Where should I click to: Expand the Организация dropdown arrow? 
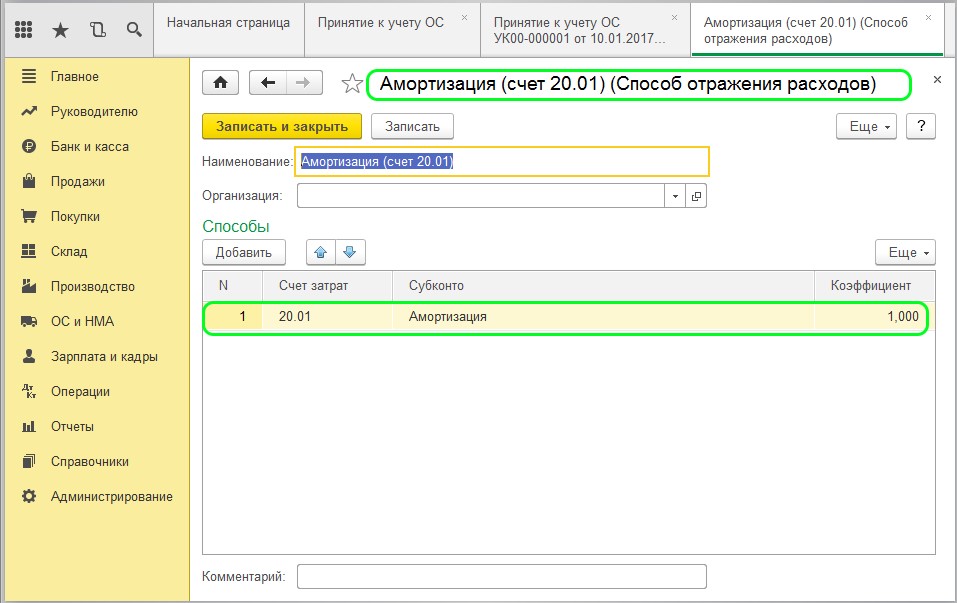click(x=675, y=197)
